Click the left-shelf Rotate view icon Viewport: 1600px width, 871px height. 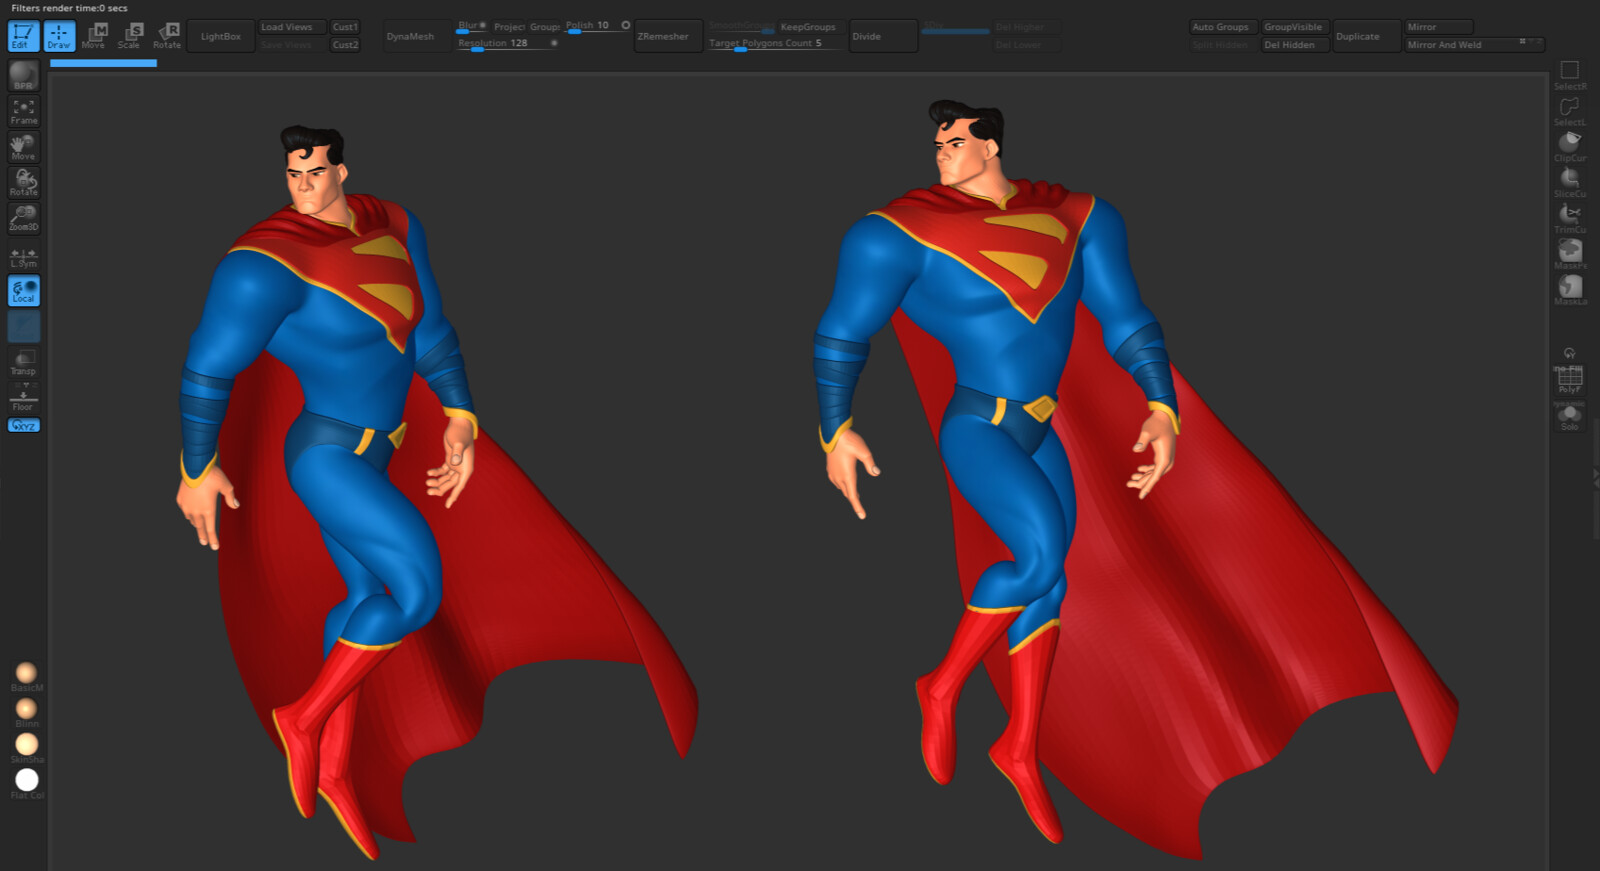click(23, 182)
